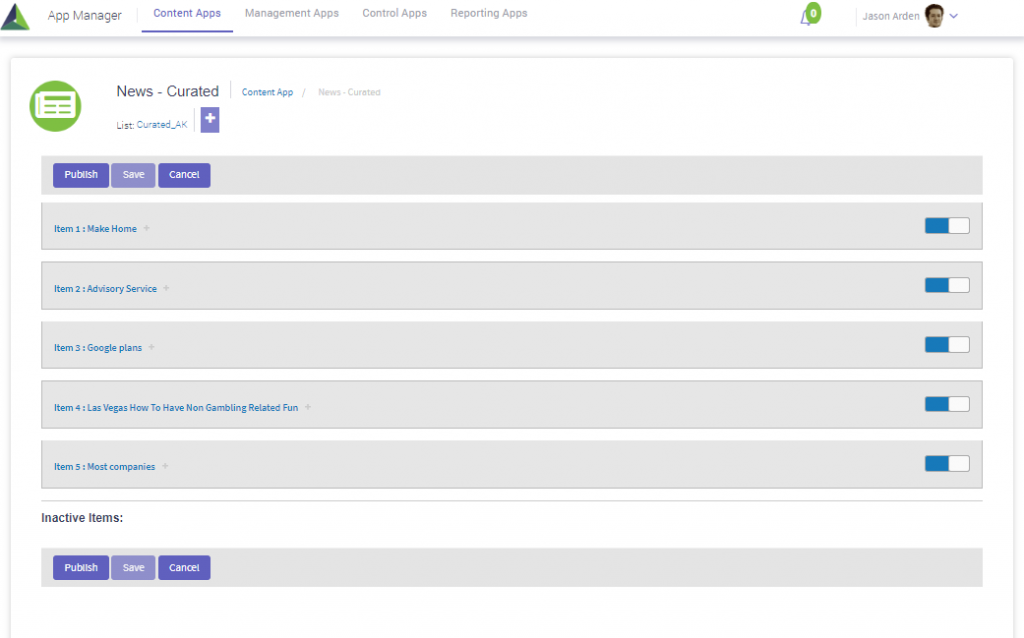The height and width of the screenshot is (638, 1024).
Task: Click the green News app icon
Action: [x=55, y=106]
